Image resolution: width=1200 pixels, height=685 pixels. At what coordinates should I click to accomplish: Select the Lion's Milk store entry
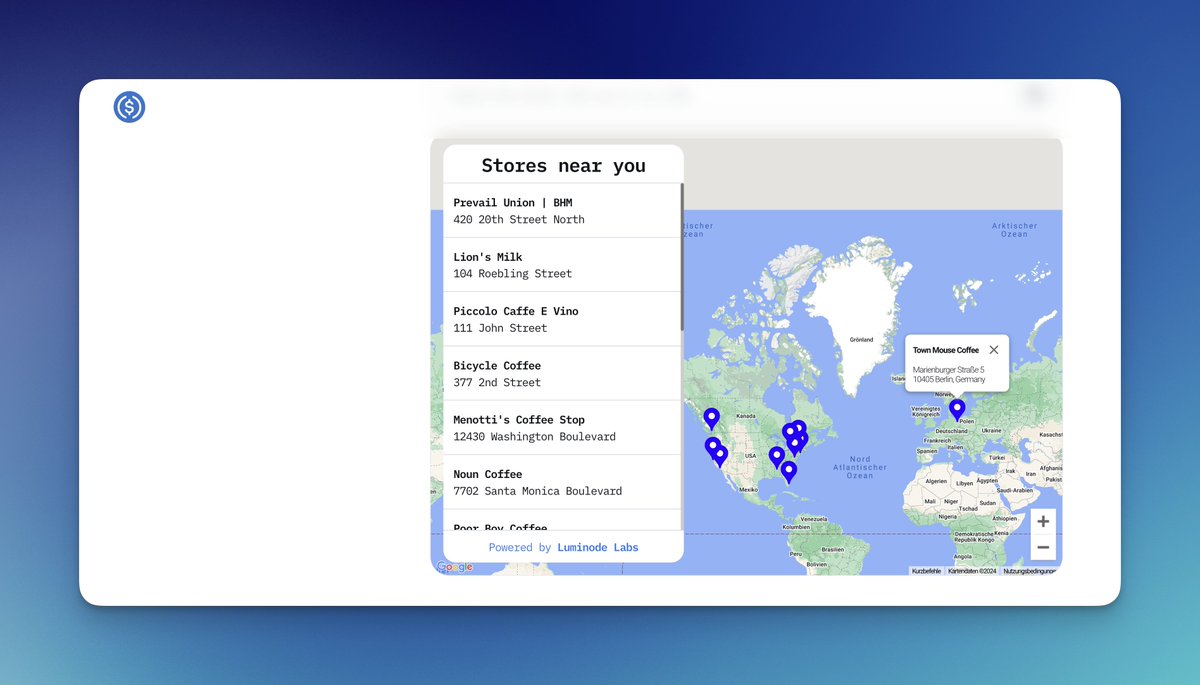click(x=562, y=265)
